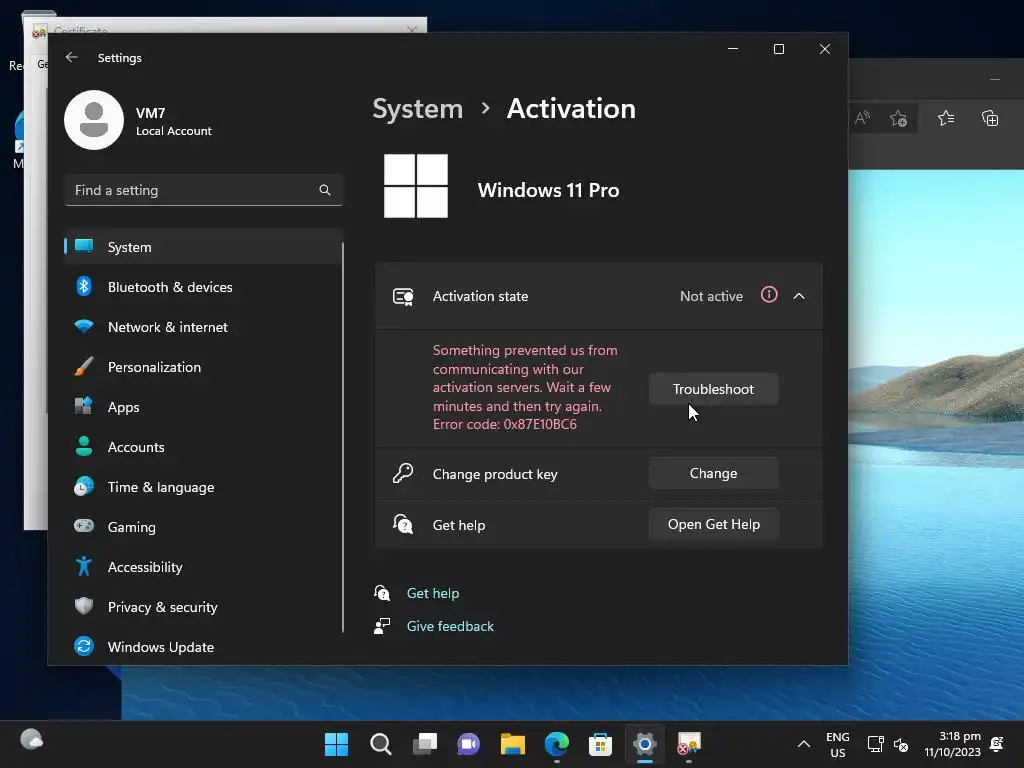
Task: Click the Troubleshoot button
Action: (x=713, y=389)
